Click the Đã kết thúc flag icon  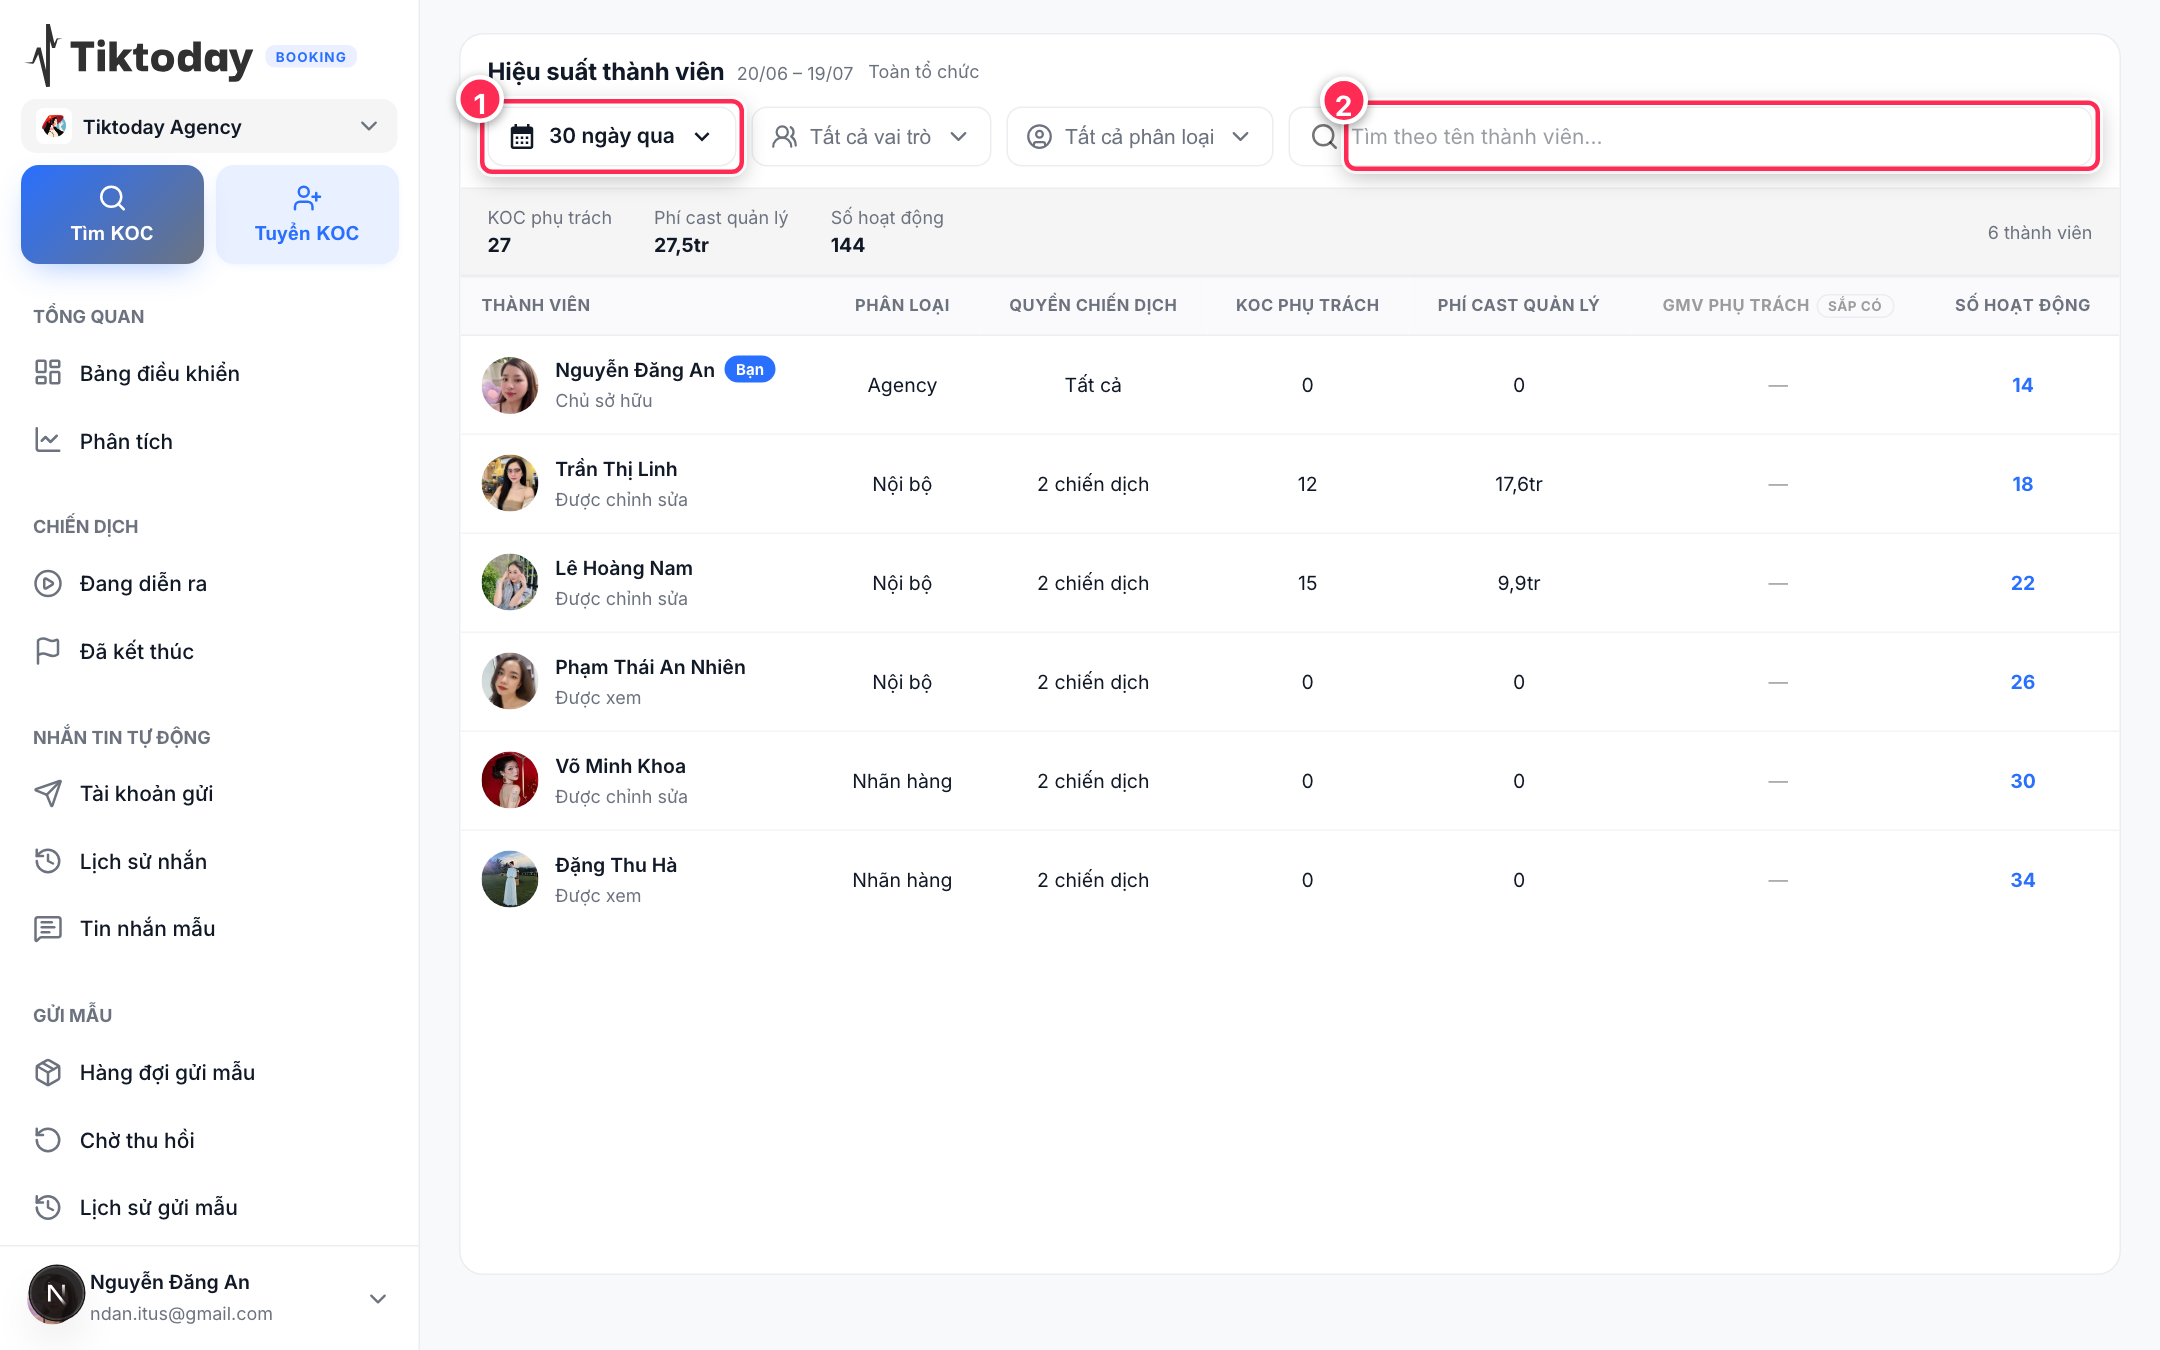point(48,651)
